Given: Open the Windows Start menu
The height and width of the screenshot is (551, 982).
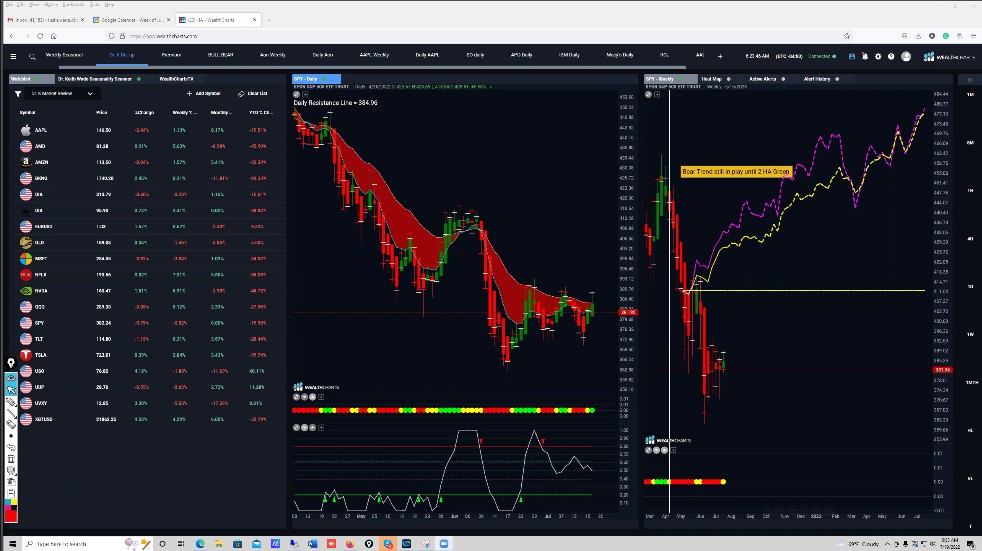Looking at the screenshot, I should [11, 543].
